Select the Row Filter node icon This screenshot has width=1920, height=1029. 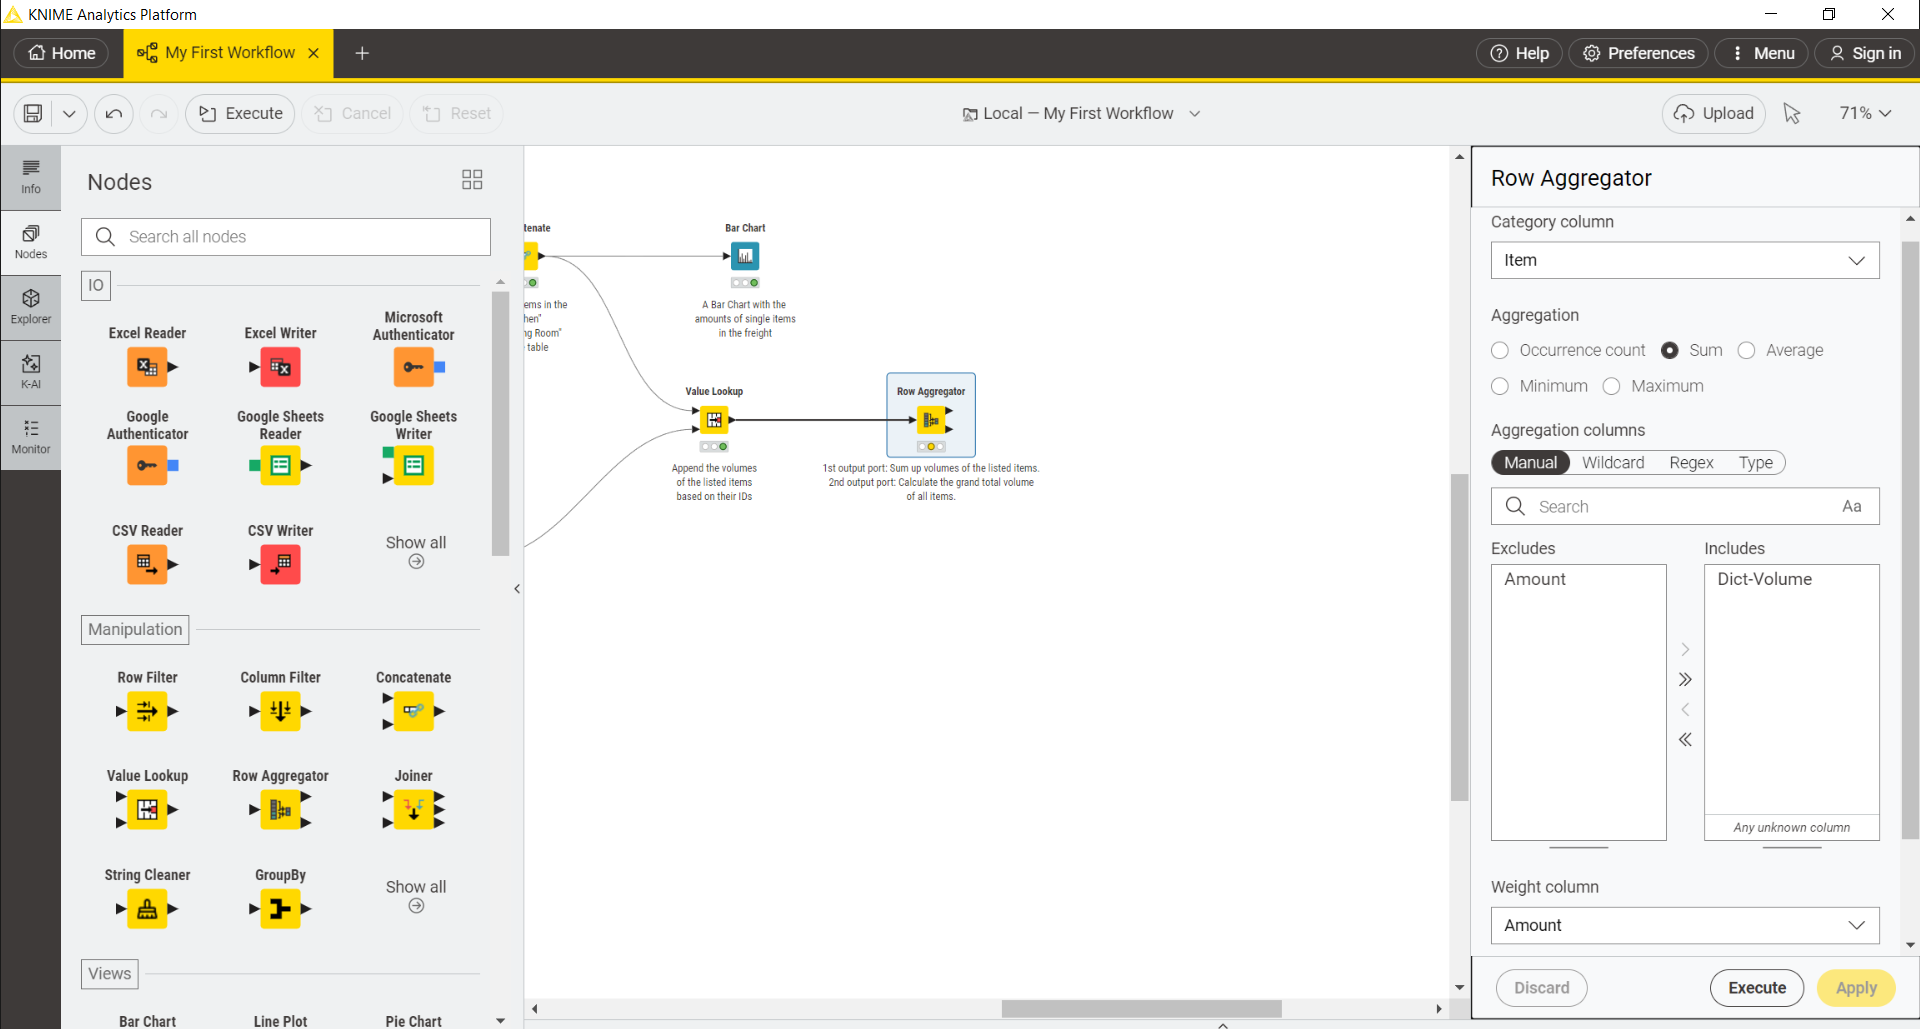pos(147,711)
